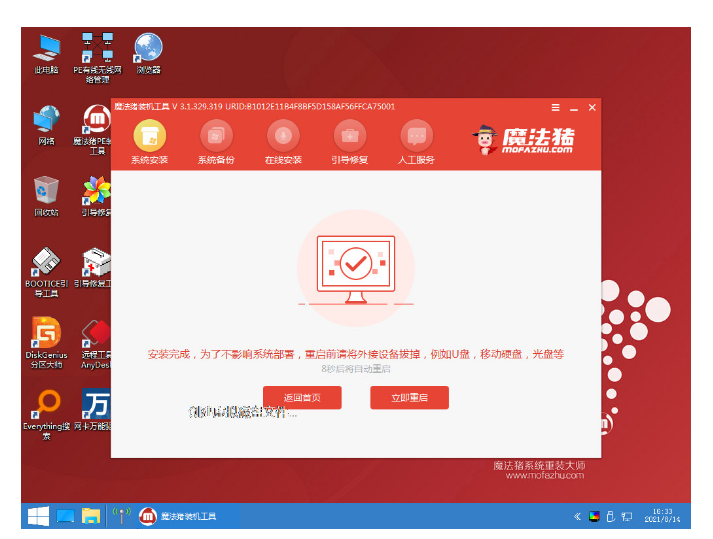
Task: Click the 魔法猪 mofazhu.com logo
Action: tap(523, 140)
